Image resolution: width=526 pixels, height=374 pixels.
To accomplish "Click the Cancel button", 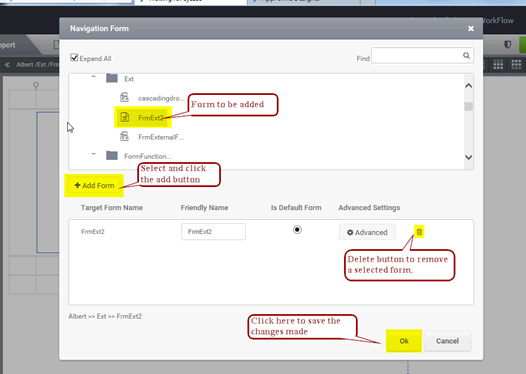I will pyautogui.click(x=447, y=341).
